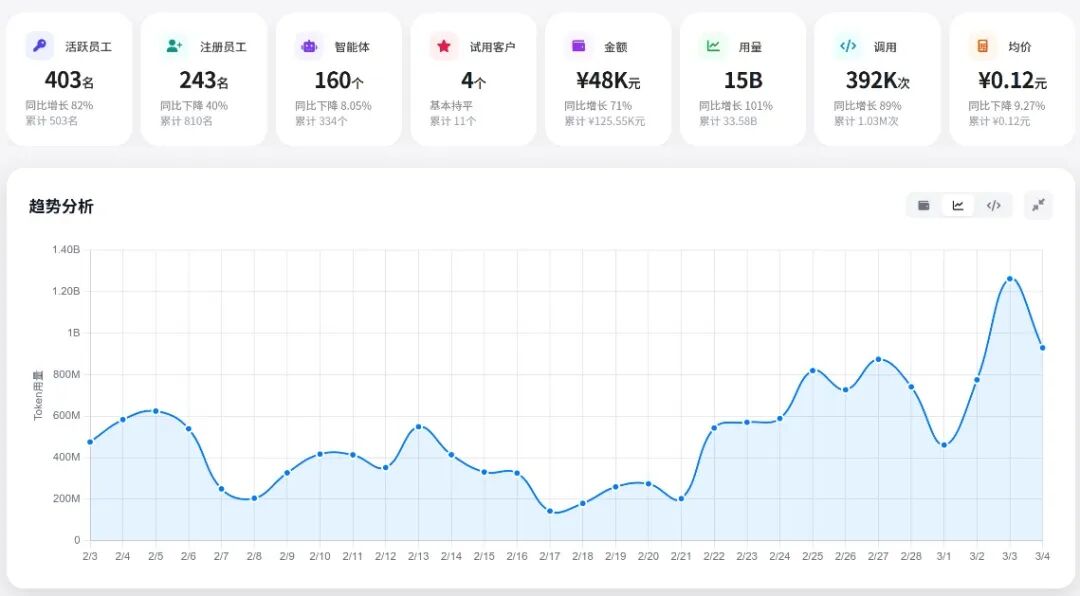Collapse the 趋势分析 panel with shrink icon

click(1037, 205)
